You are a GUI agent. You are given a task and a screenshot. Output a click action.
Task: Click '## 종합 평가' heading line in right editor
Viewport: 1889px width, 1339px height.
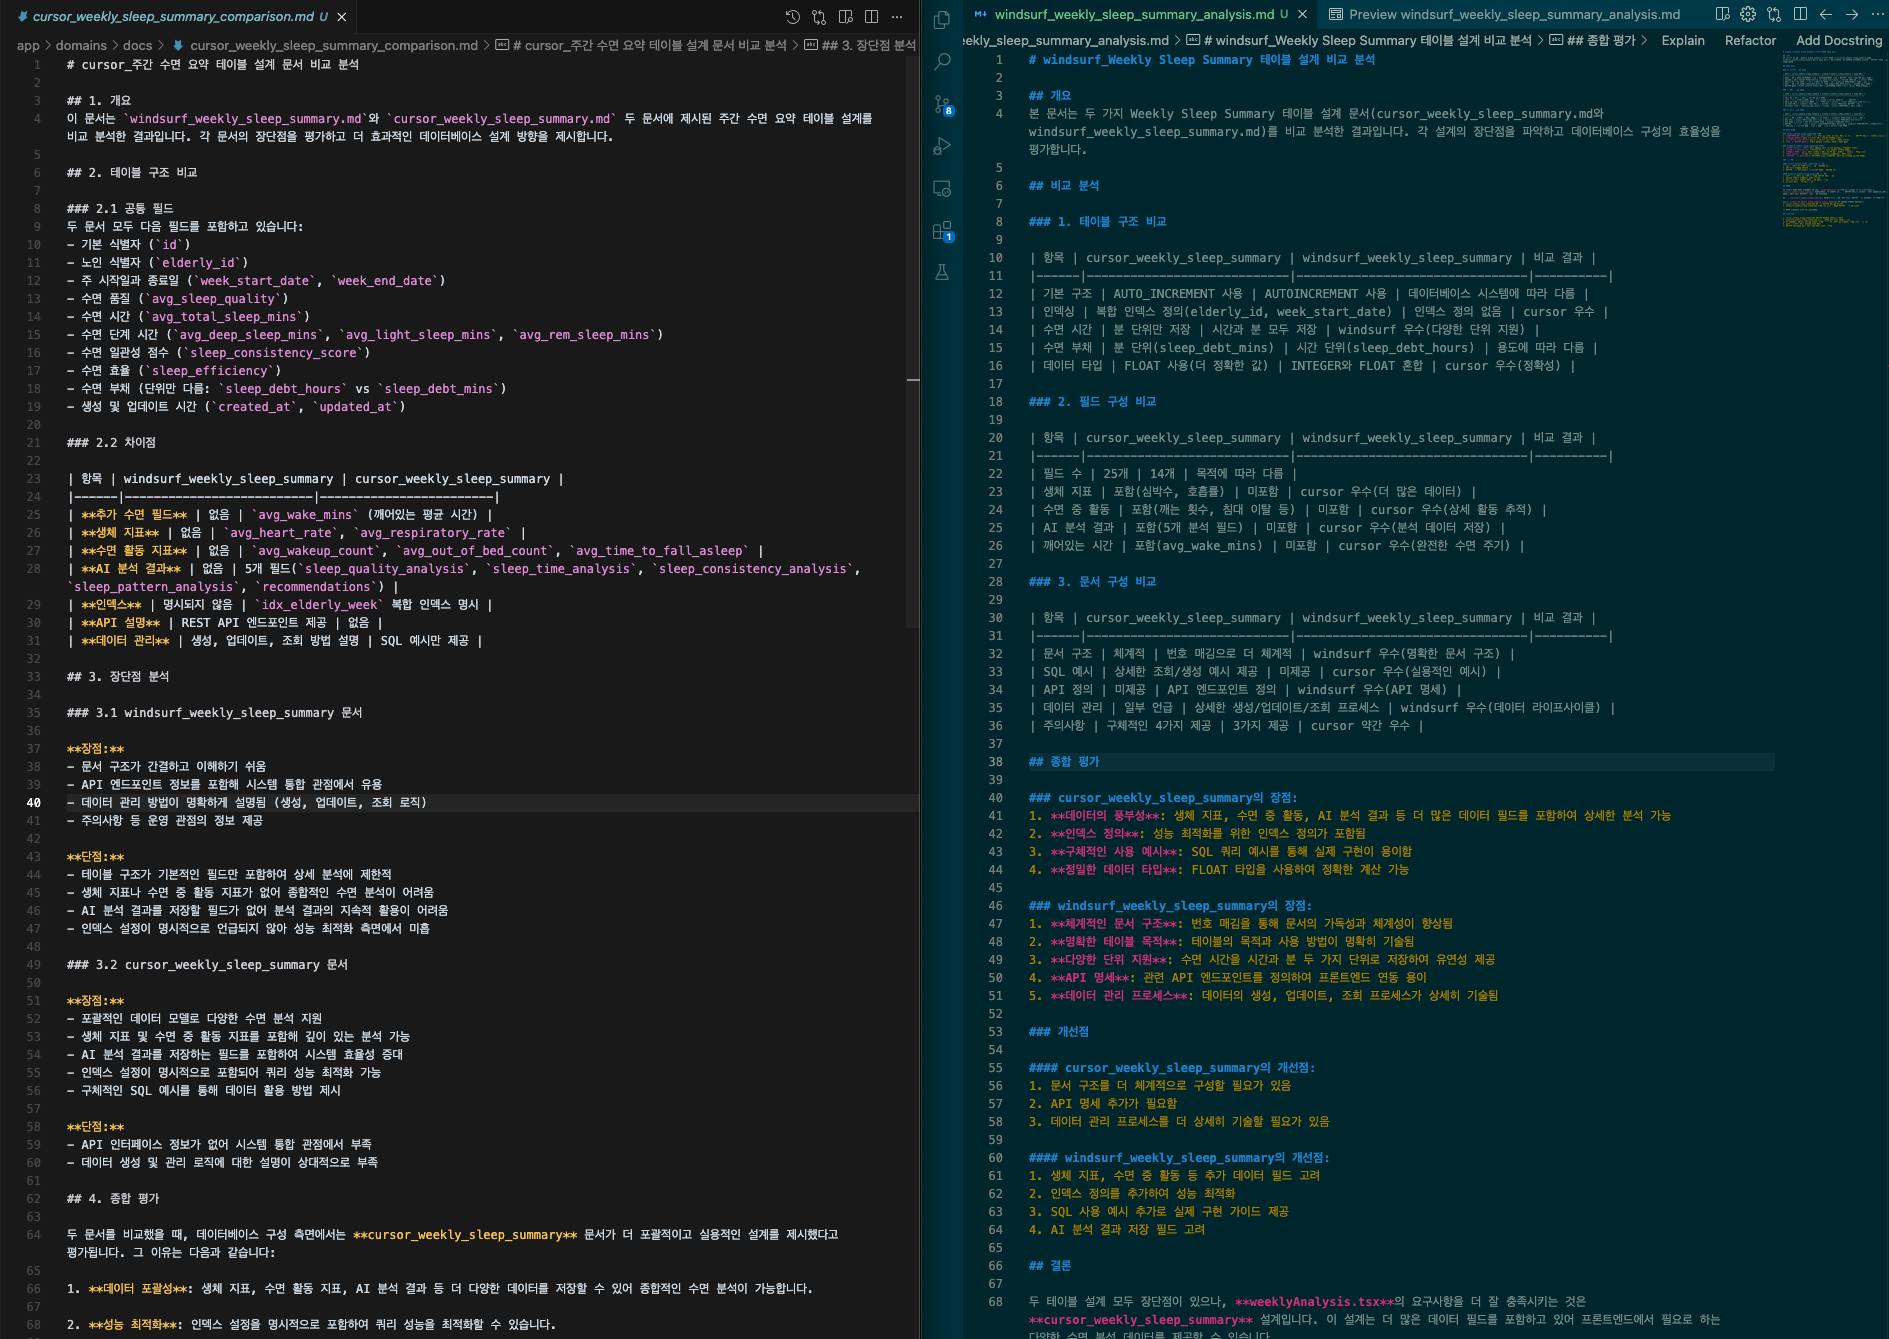[x=1064, y=761]
